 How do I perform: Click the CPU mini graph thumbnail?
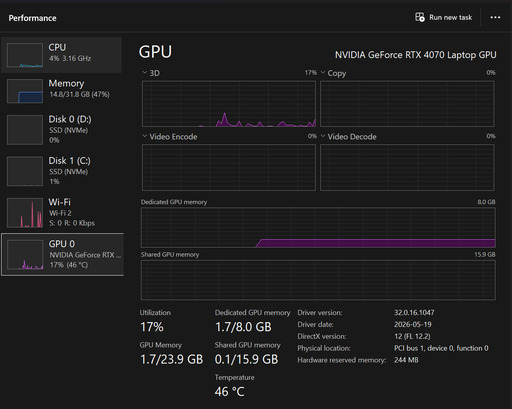(x=25, y=55)
